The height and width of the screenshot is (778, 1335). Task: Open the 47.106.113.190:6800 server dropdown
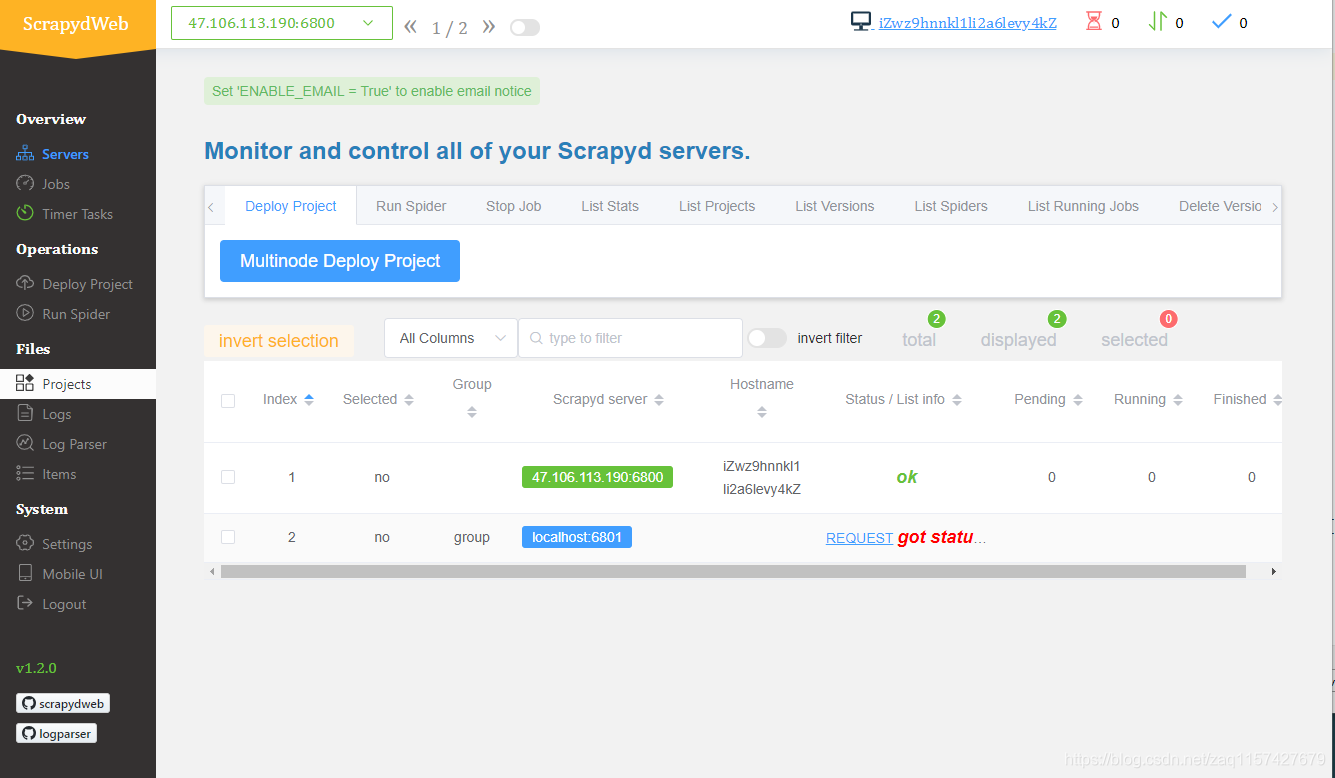pyautogui.click(x=282, y=23)
